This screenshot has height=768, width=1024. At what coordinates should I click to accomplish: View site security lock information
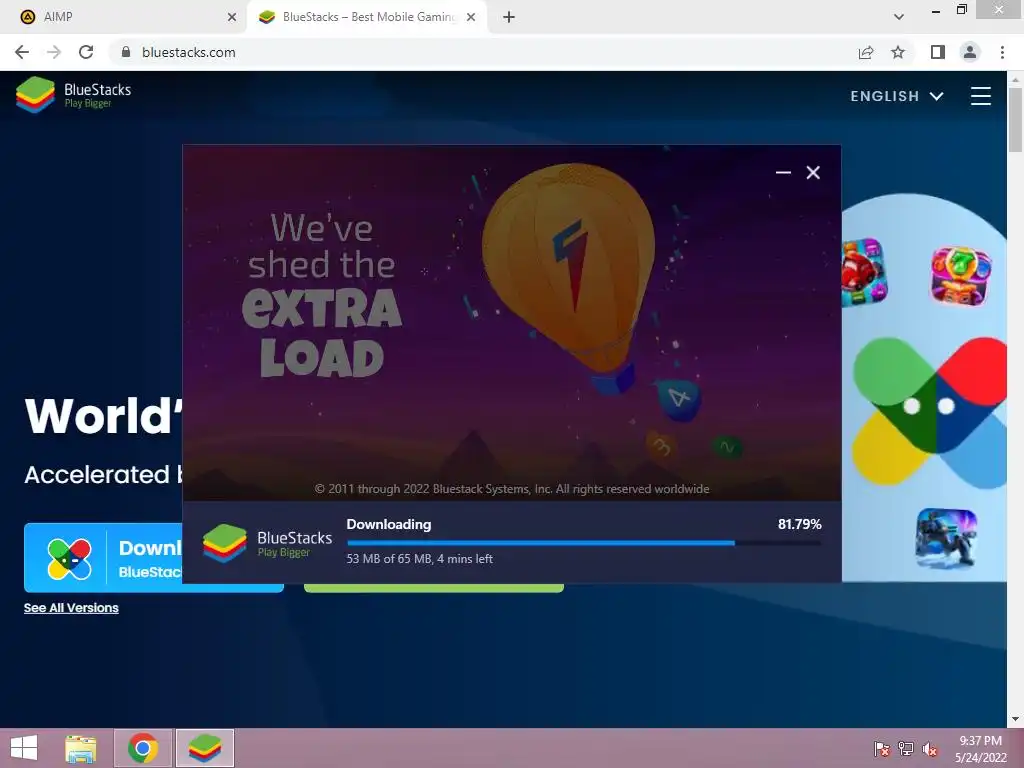126,52
